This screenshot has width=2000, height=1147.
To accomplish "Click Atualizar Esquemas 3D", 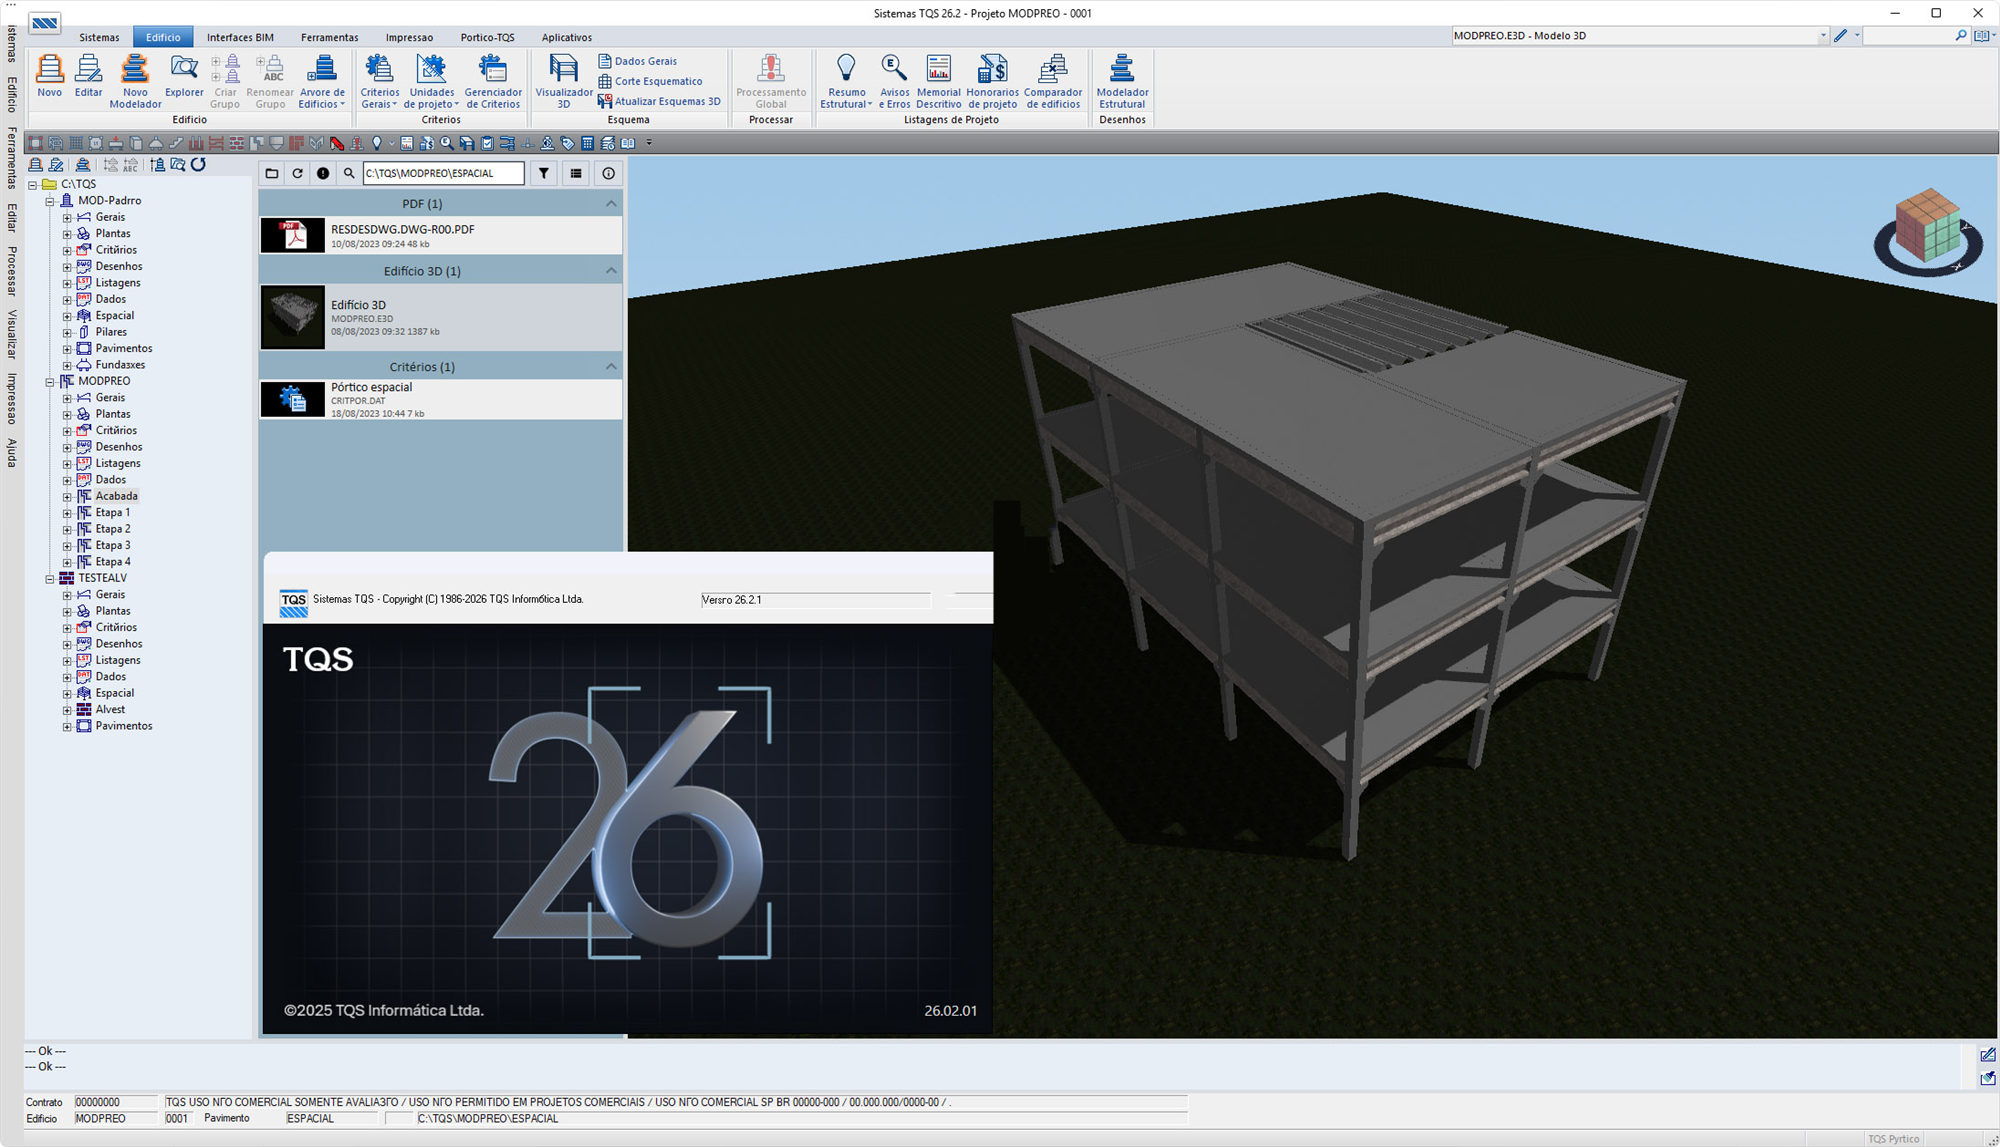I will [659, 101].
